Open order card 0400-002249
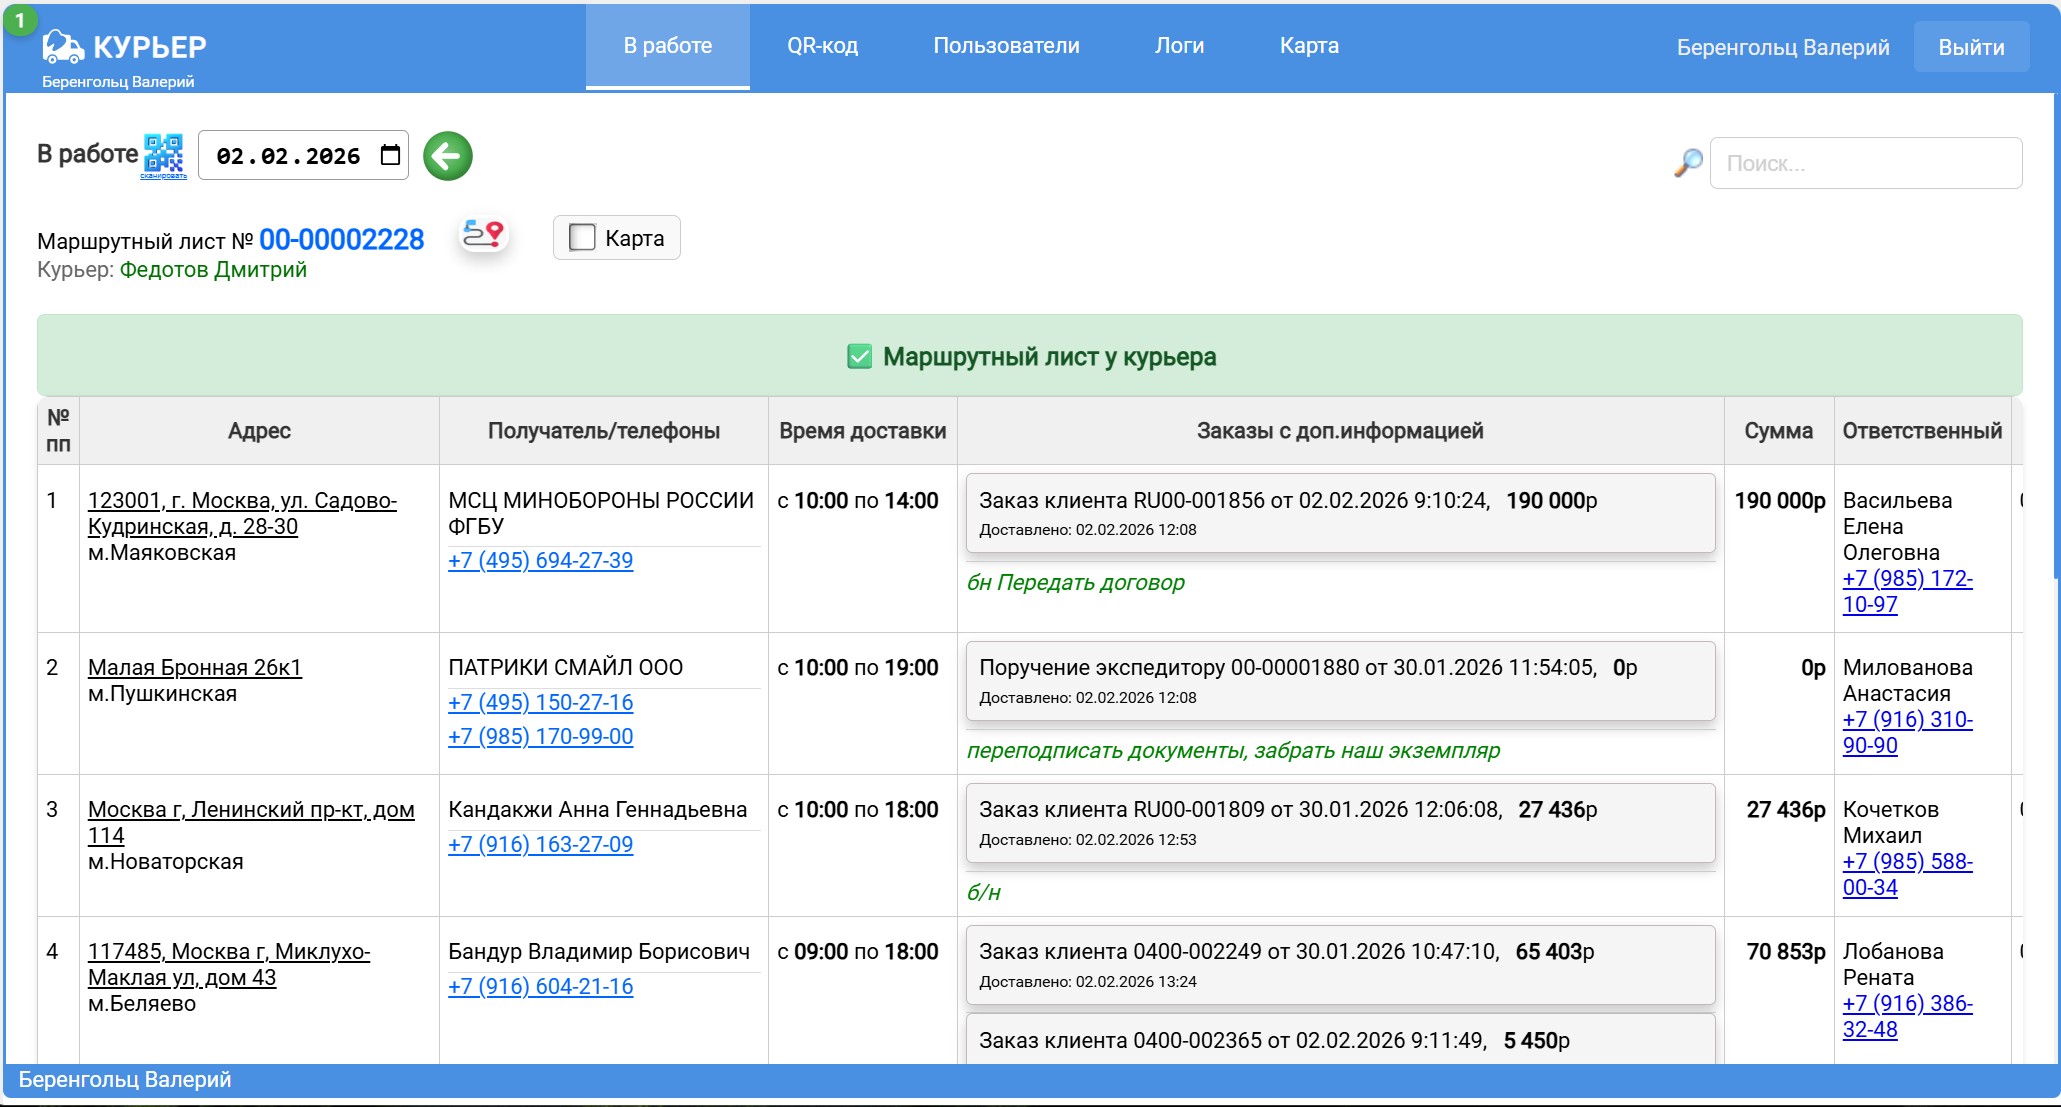This screenshot has width=2061, height=1107. [x=1340, y=965]
